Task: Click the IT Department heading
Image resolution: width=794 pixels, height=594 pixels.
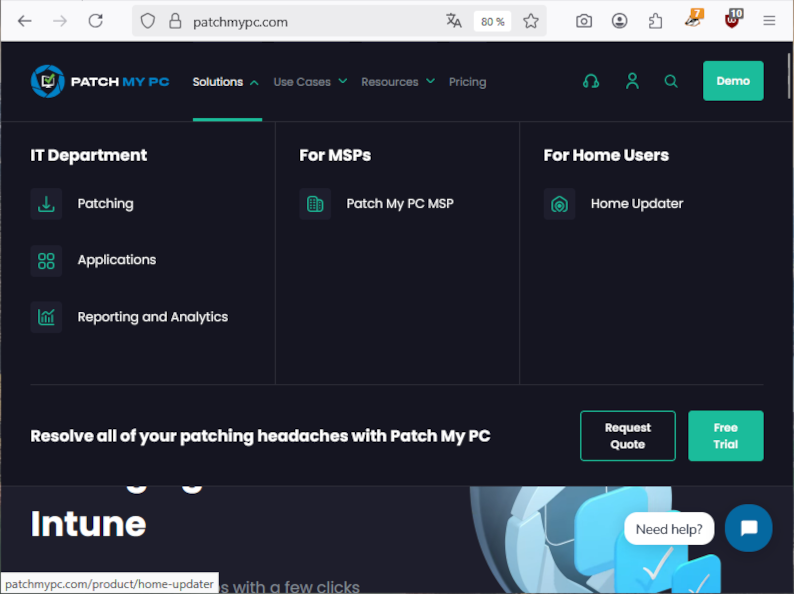Action: pos(89,155)
